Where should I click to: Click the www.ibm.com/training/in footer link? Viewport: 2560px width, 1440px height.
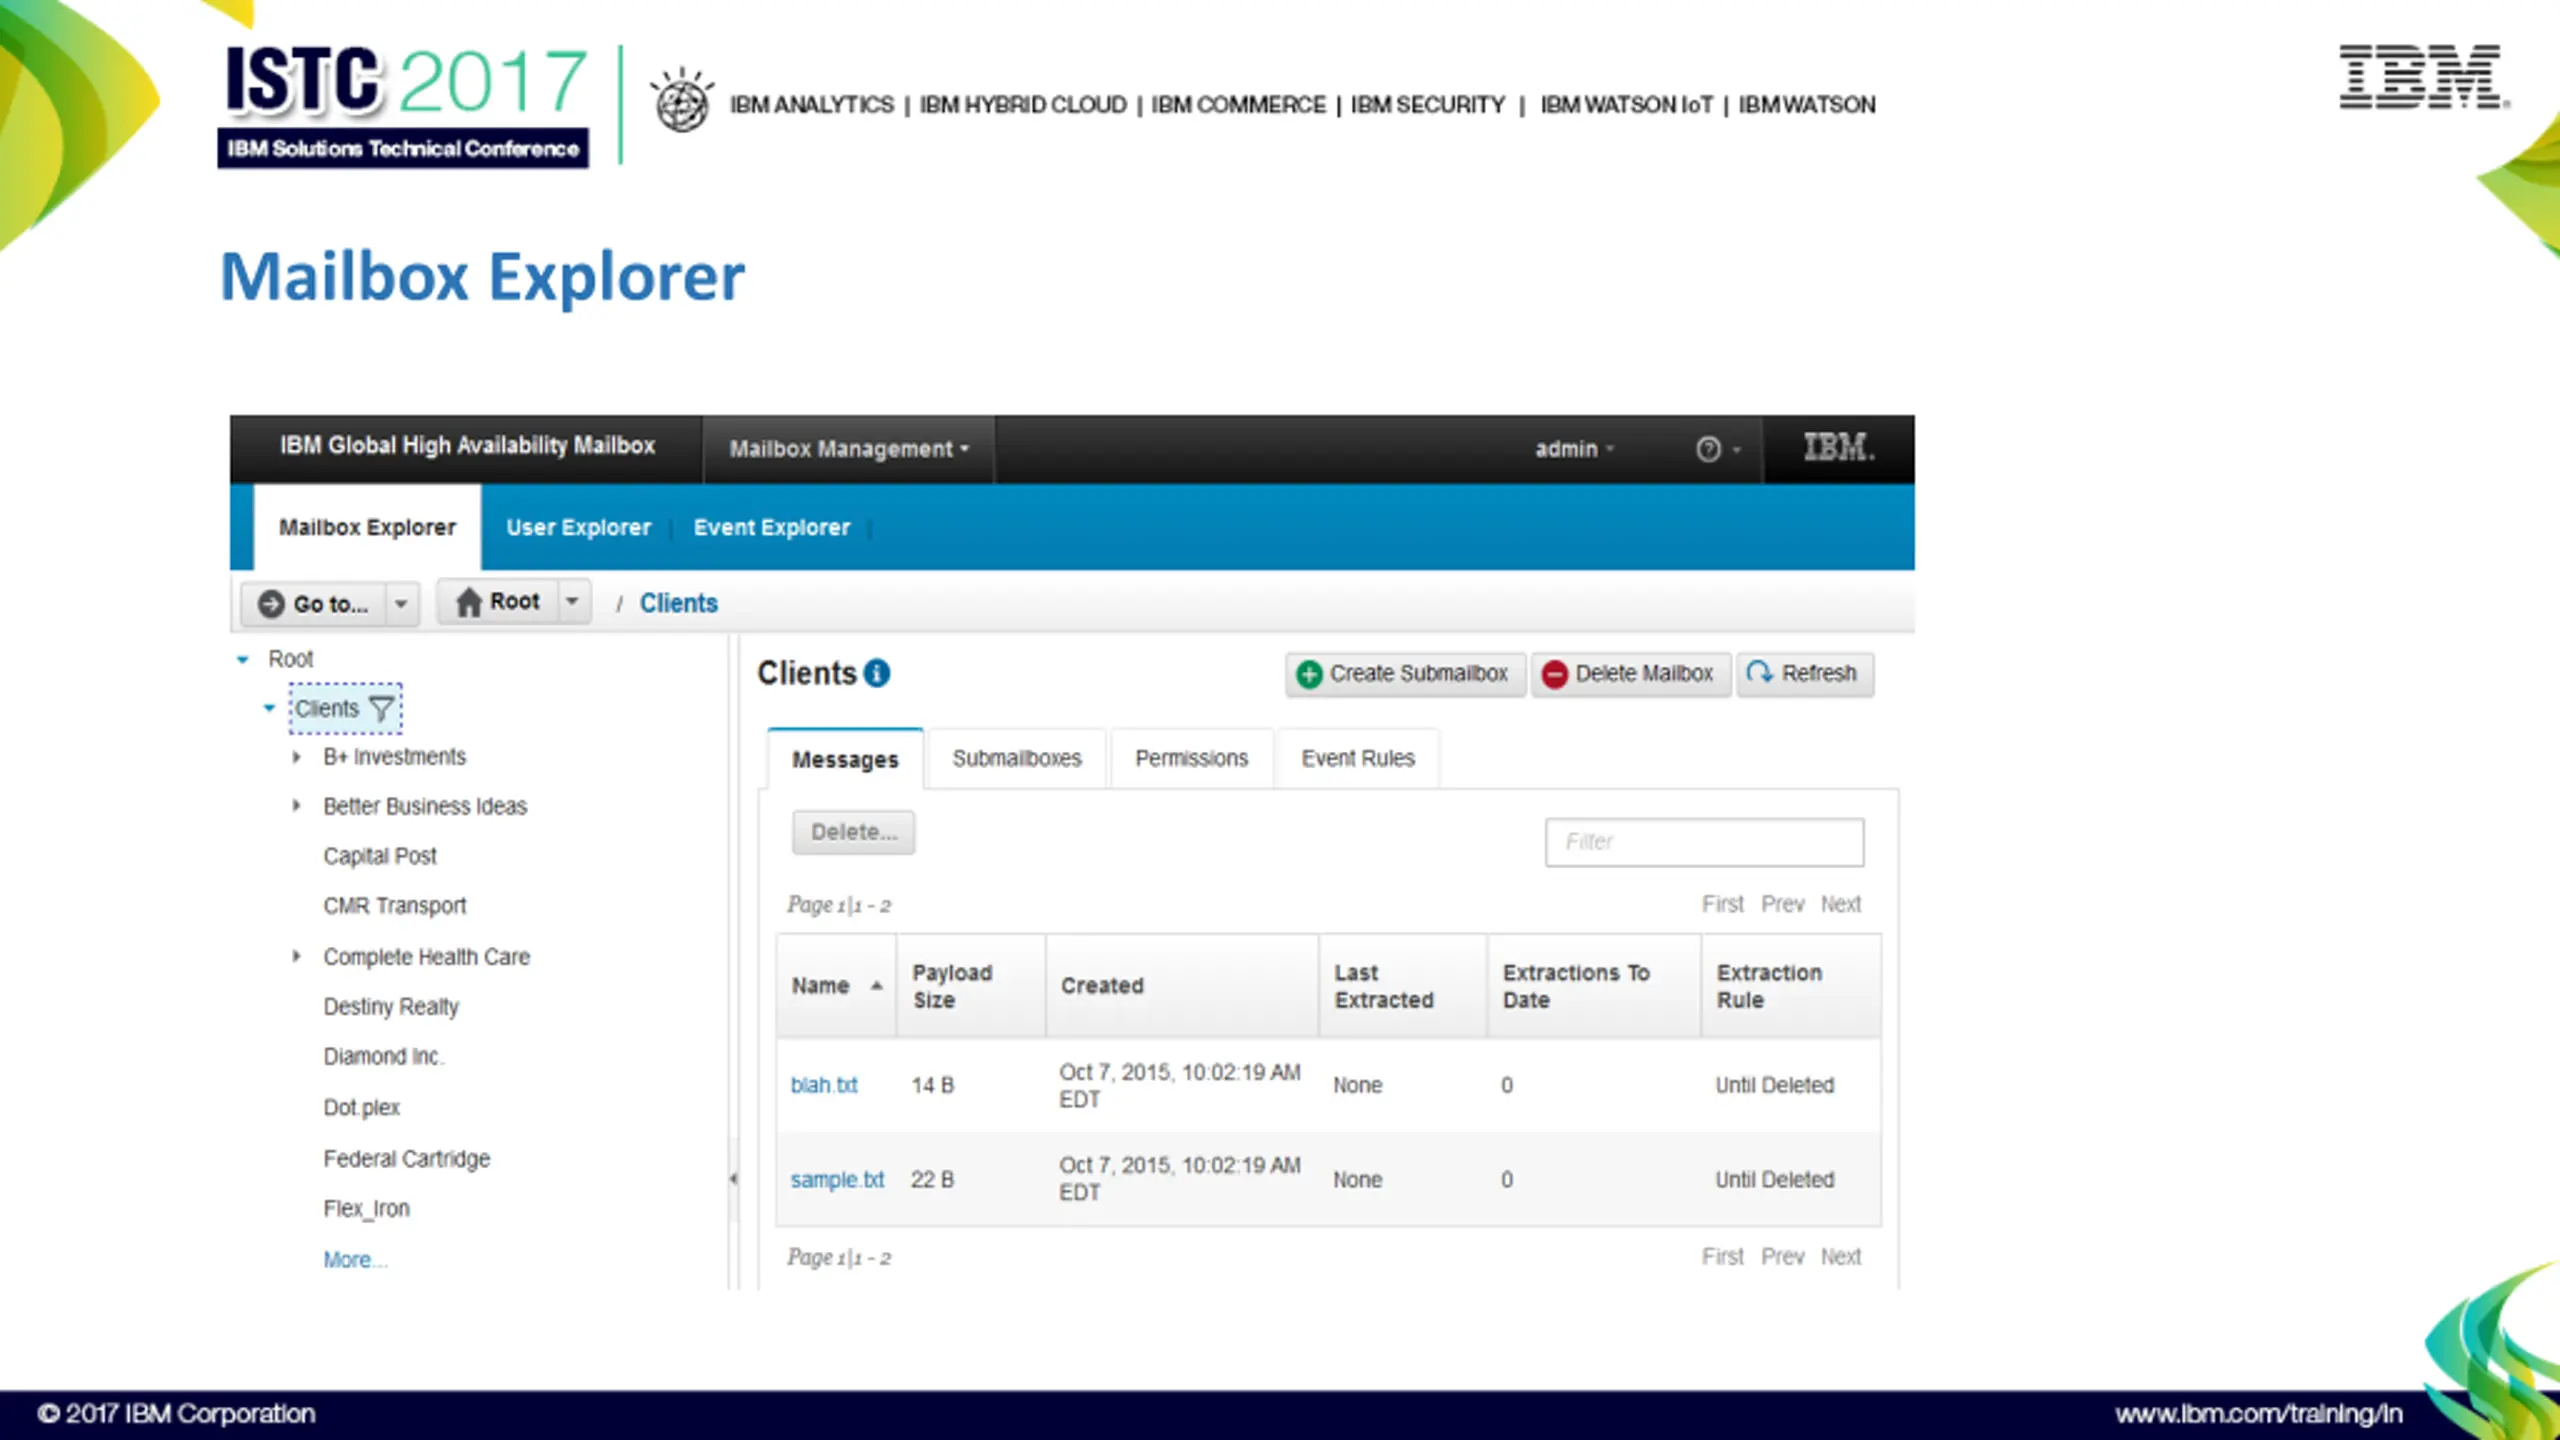coord(2259,1414)
